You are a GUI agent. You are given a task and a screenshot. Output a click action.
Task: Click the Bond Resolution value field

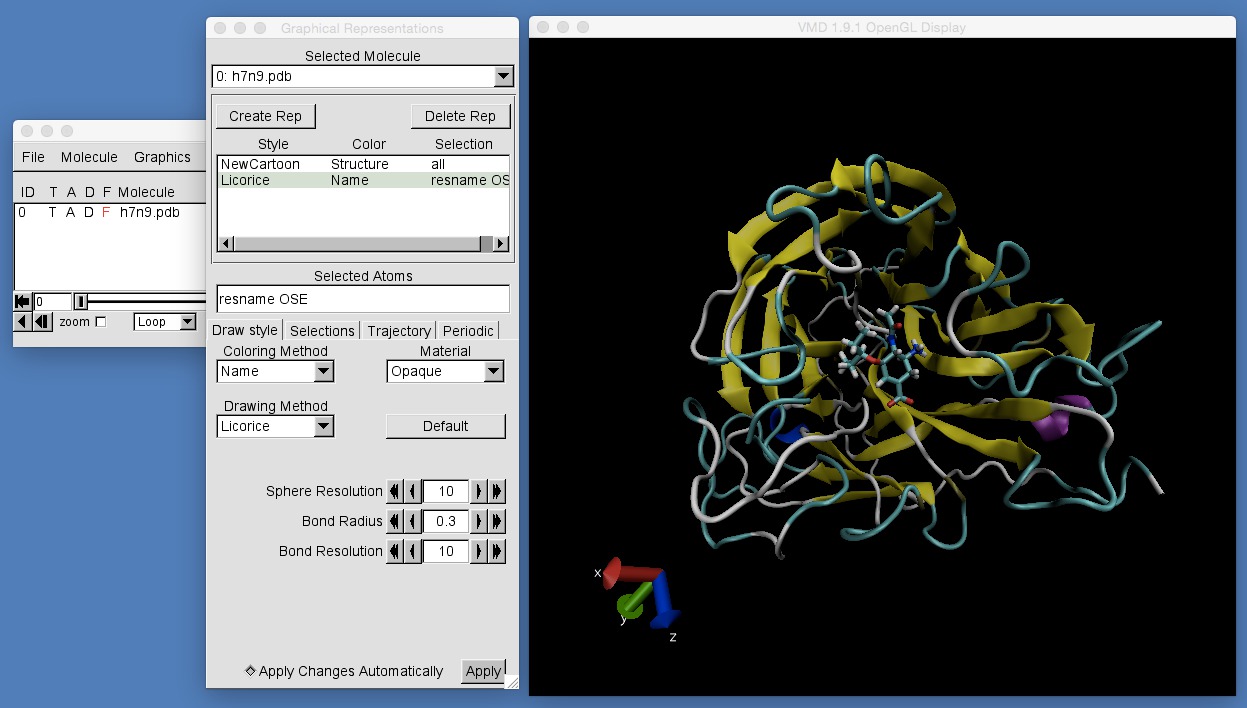click(446, 551)
